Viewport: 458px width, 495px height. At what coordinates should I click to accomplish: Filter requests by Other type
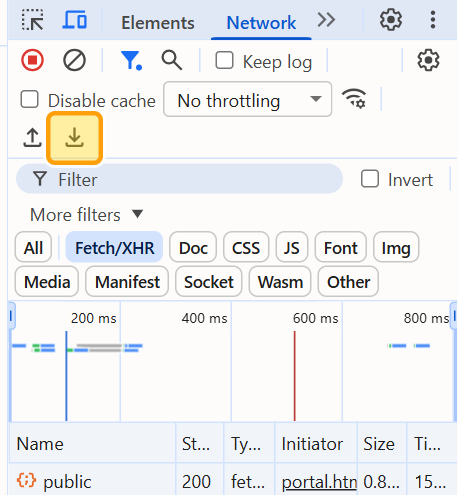point(348,282)
